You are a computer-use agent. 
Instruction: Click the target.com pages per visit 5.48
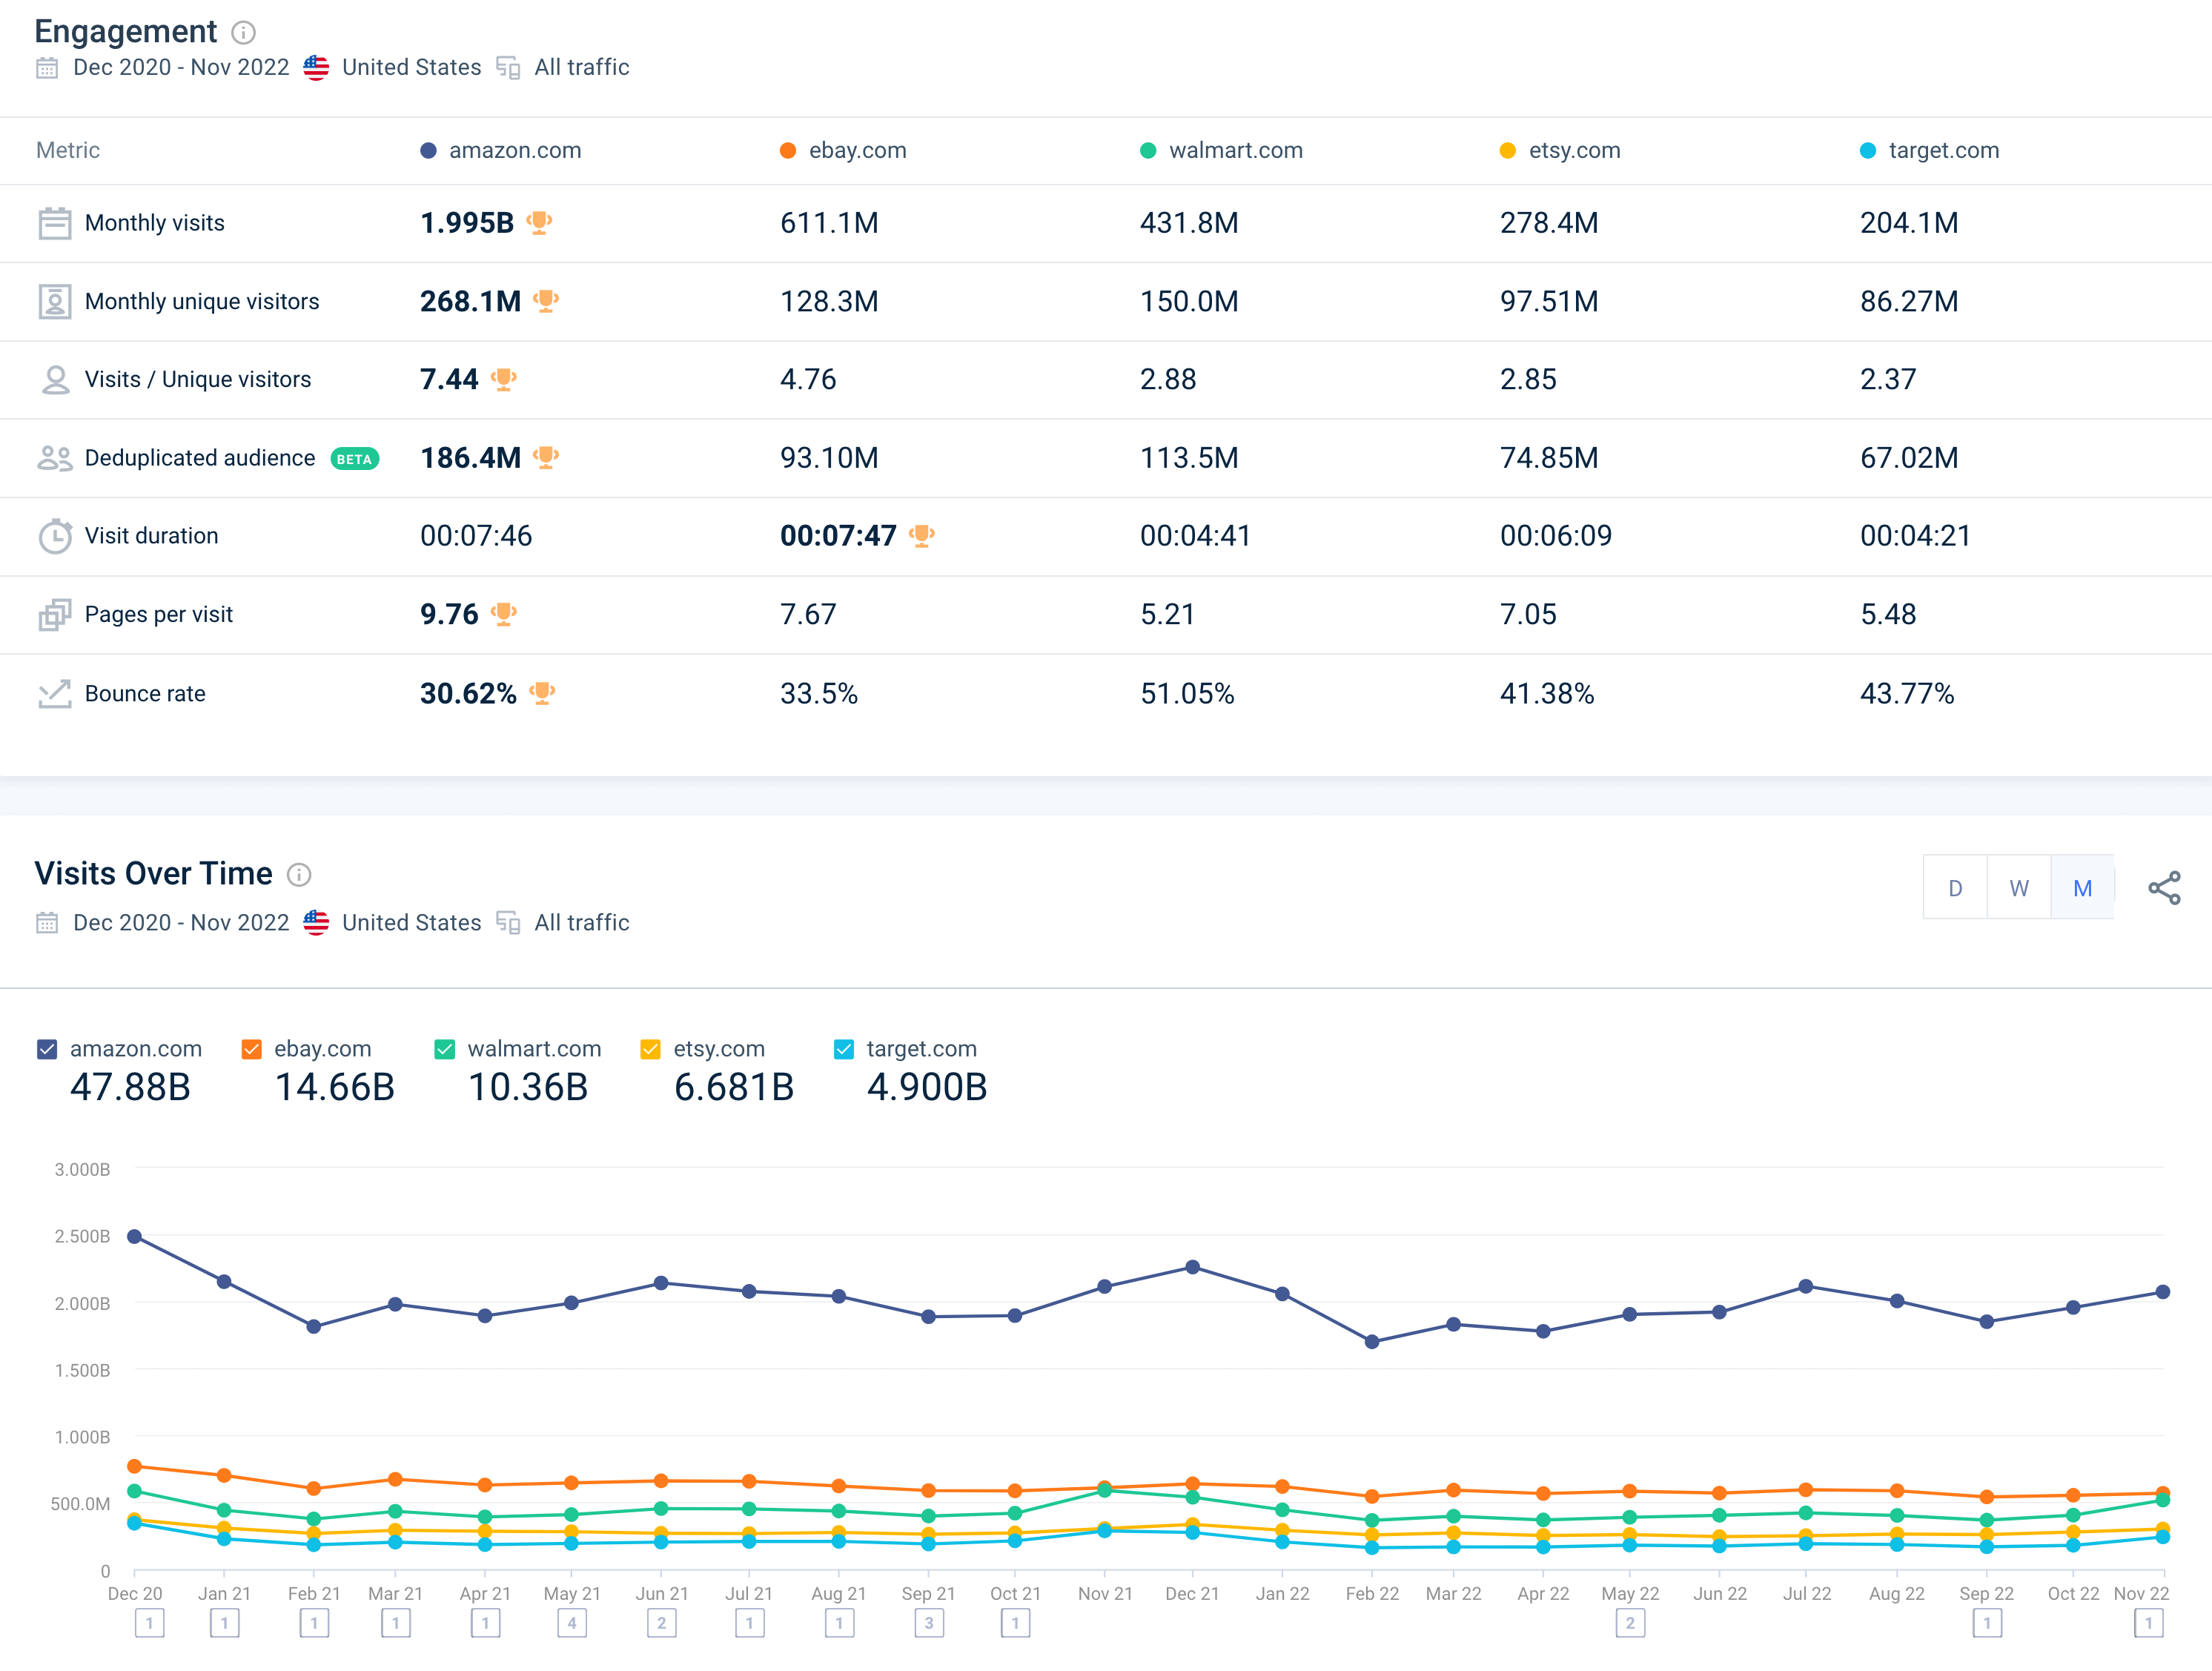(1888, 615)
